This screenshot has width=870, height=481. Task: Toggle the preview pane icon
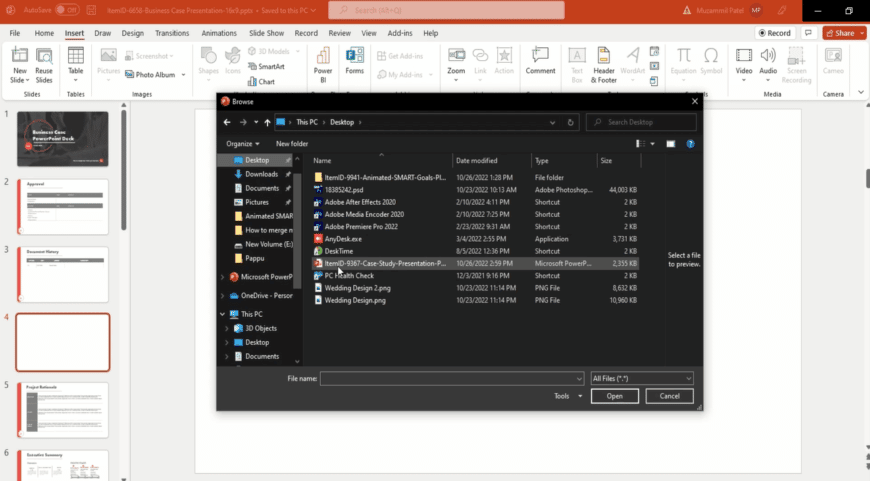(671, 143)
